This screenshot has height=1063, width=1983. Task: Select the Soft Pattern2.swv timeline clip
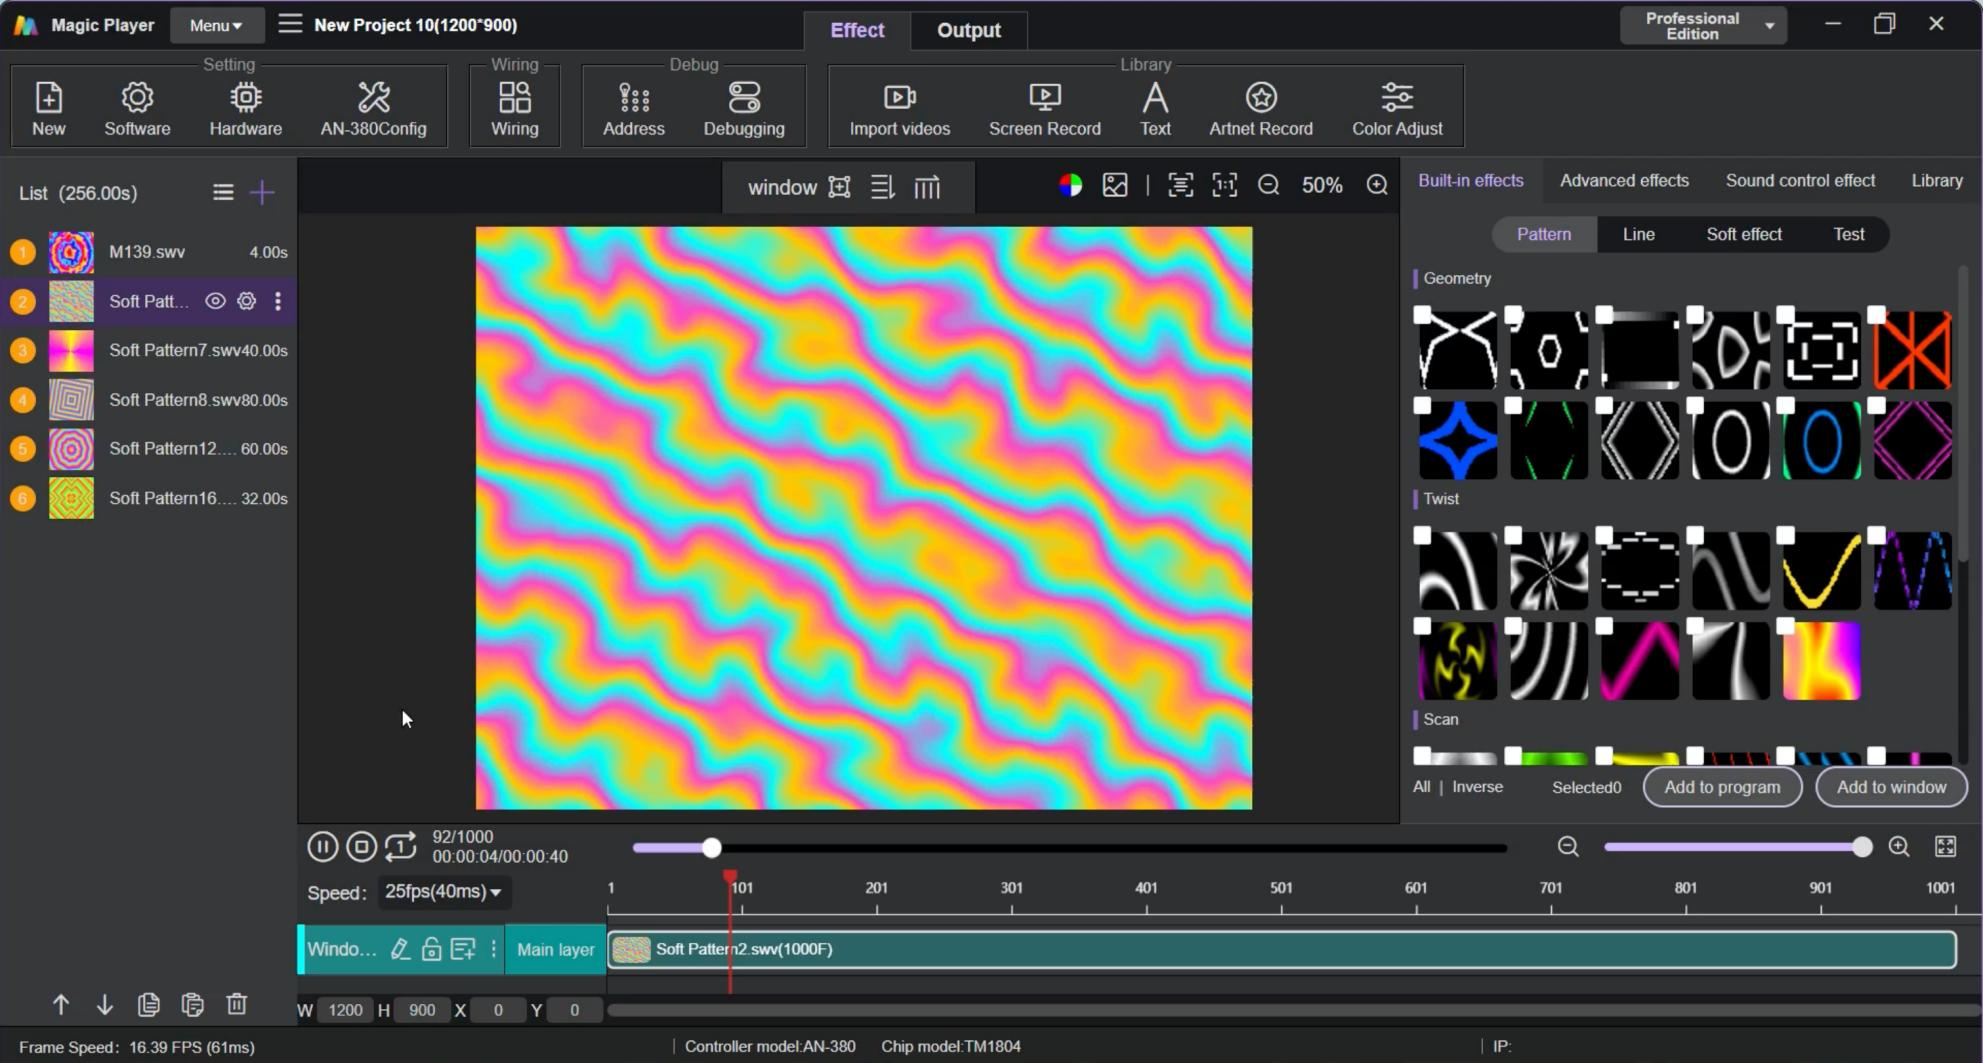(x=1281, y=949)
